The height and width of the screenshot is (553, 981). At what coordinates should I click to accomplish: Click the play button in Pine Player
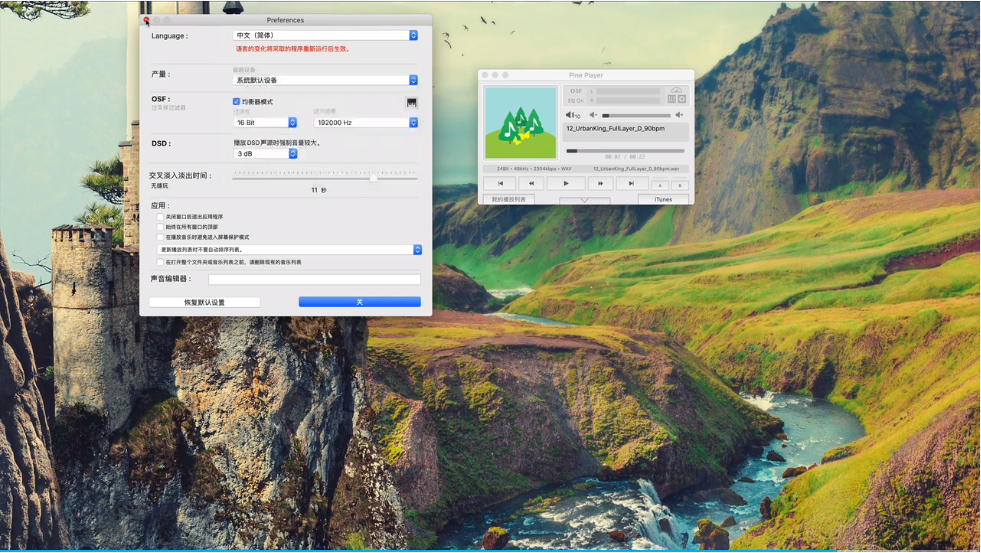(x=566, y=183)
